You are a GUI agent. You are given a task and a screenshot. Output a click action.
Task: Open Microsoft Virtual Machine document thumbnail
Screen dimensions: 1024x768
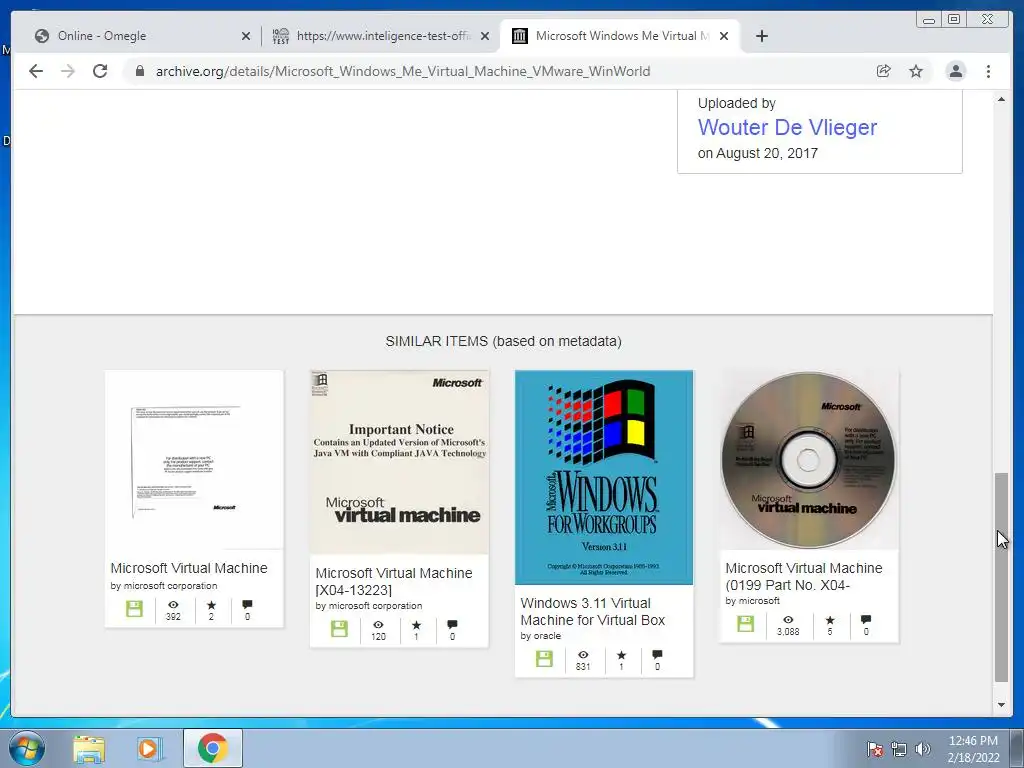pos(194,460)
